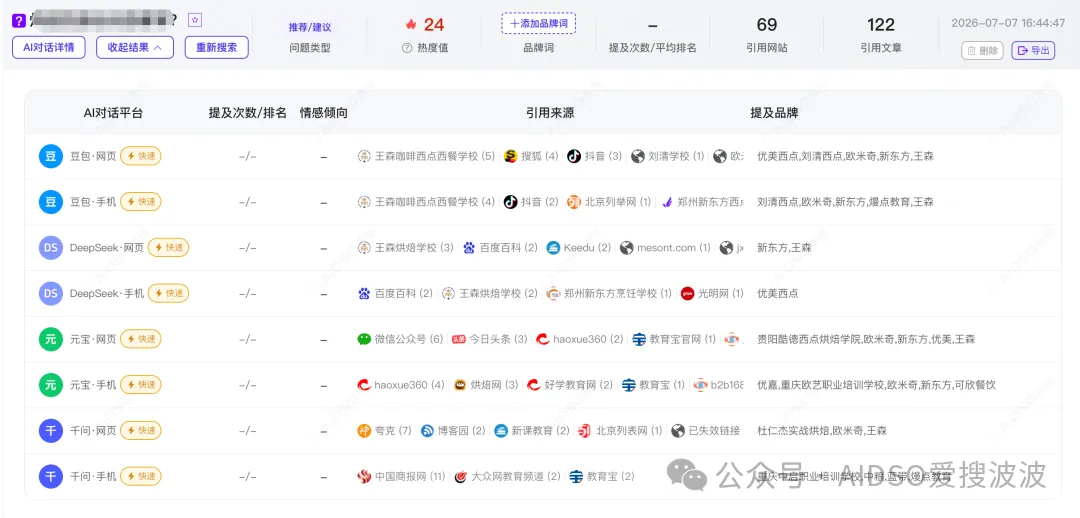Open 今日头条 (3) source

[x=490, y=339]
